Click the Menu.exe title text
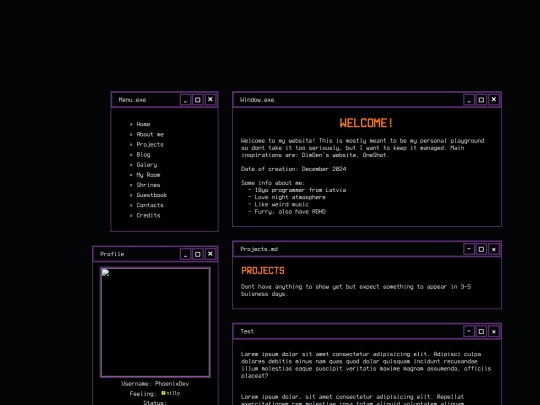This screenshot has width=540, height=405. [132, 100]
